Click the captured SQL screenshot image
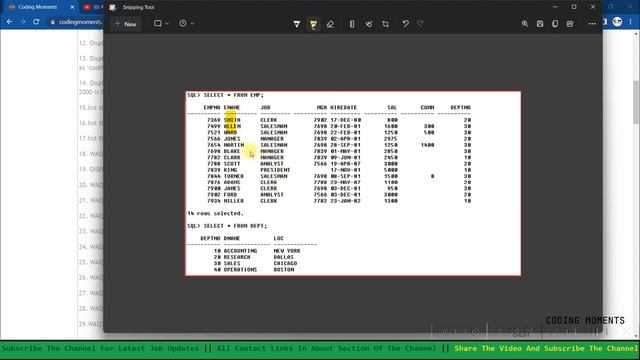This screenshot has width=640, height=360. click(353, 183)
